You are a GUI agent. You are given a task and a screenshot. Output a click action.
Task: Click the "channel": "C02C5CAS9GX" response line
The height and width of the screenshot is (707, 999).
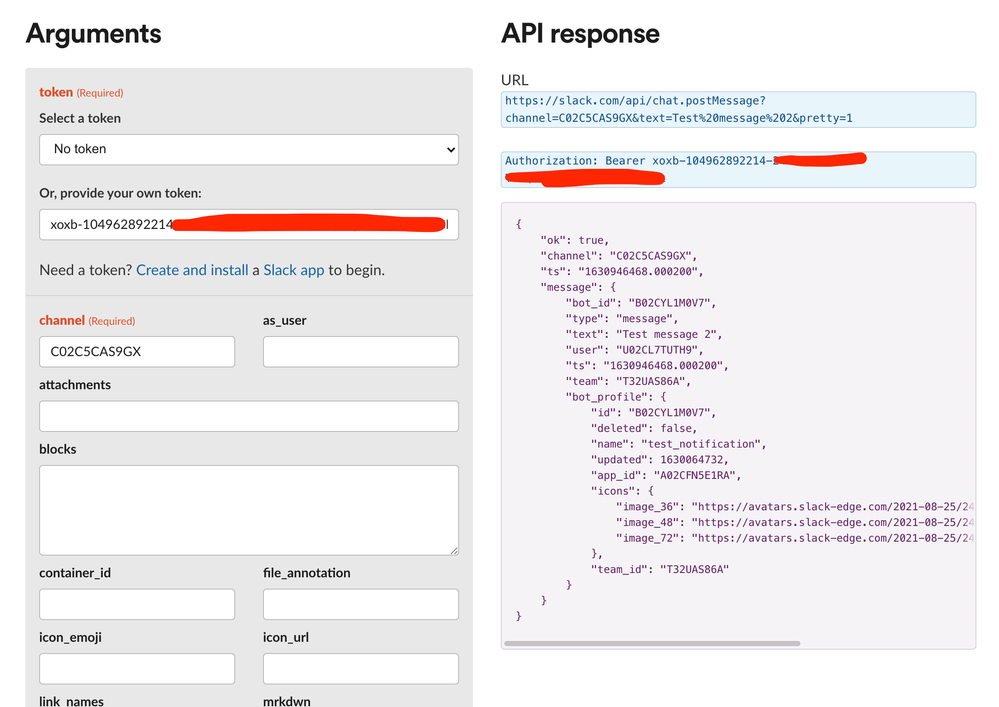coord(619,255)
